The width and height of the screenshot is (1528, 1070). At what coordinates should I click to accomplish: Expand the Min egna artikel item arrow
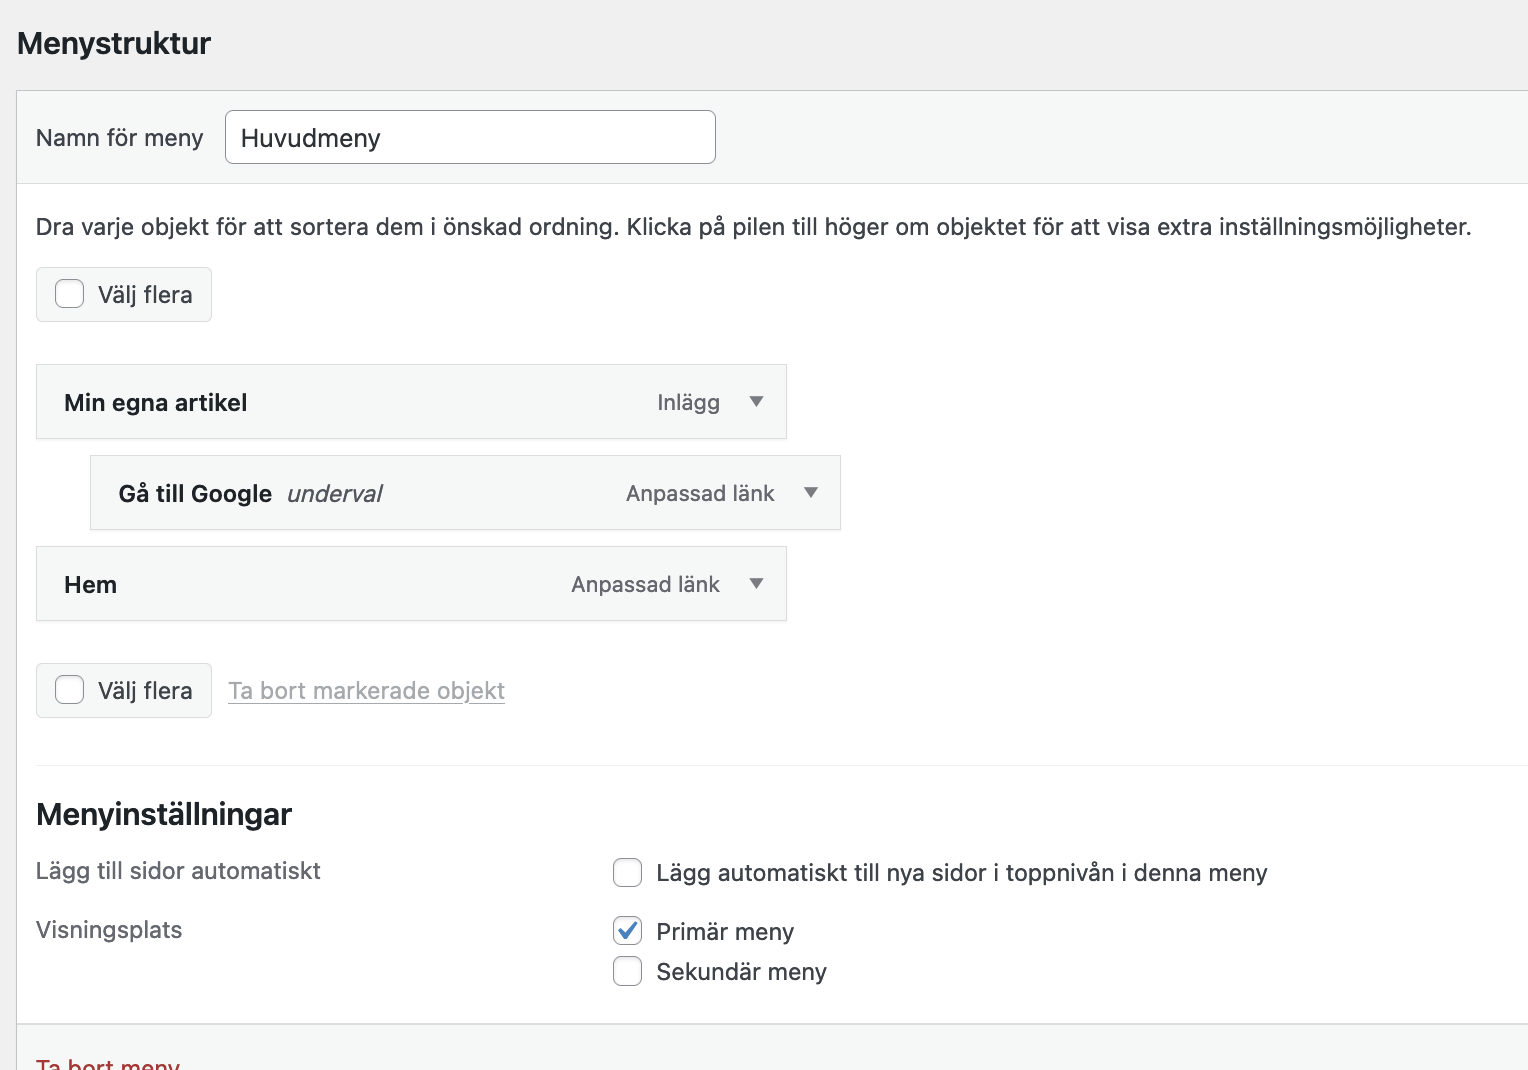click(756, 402)
